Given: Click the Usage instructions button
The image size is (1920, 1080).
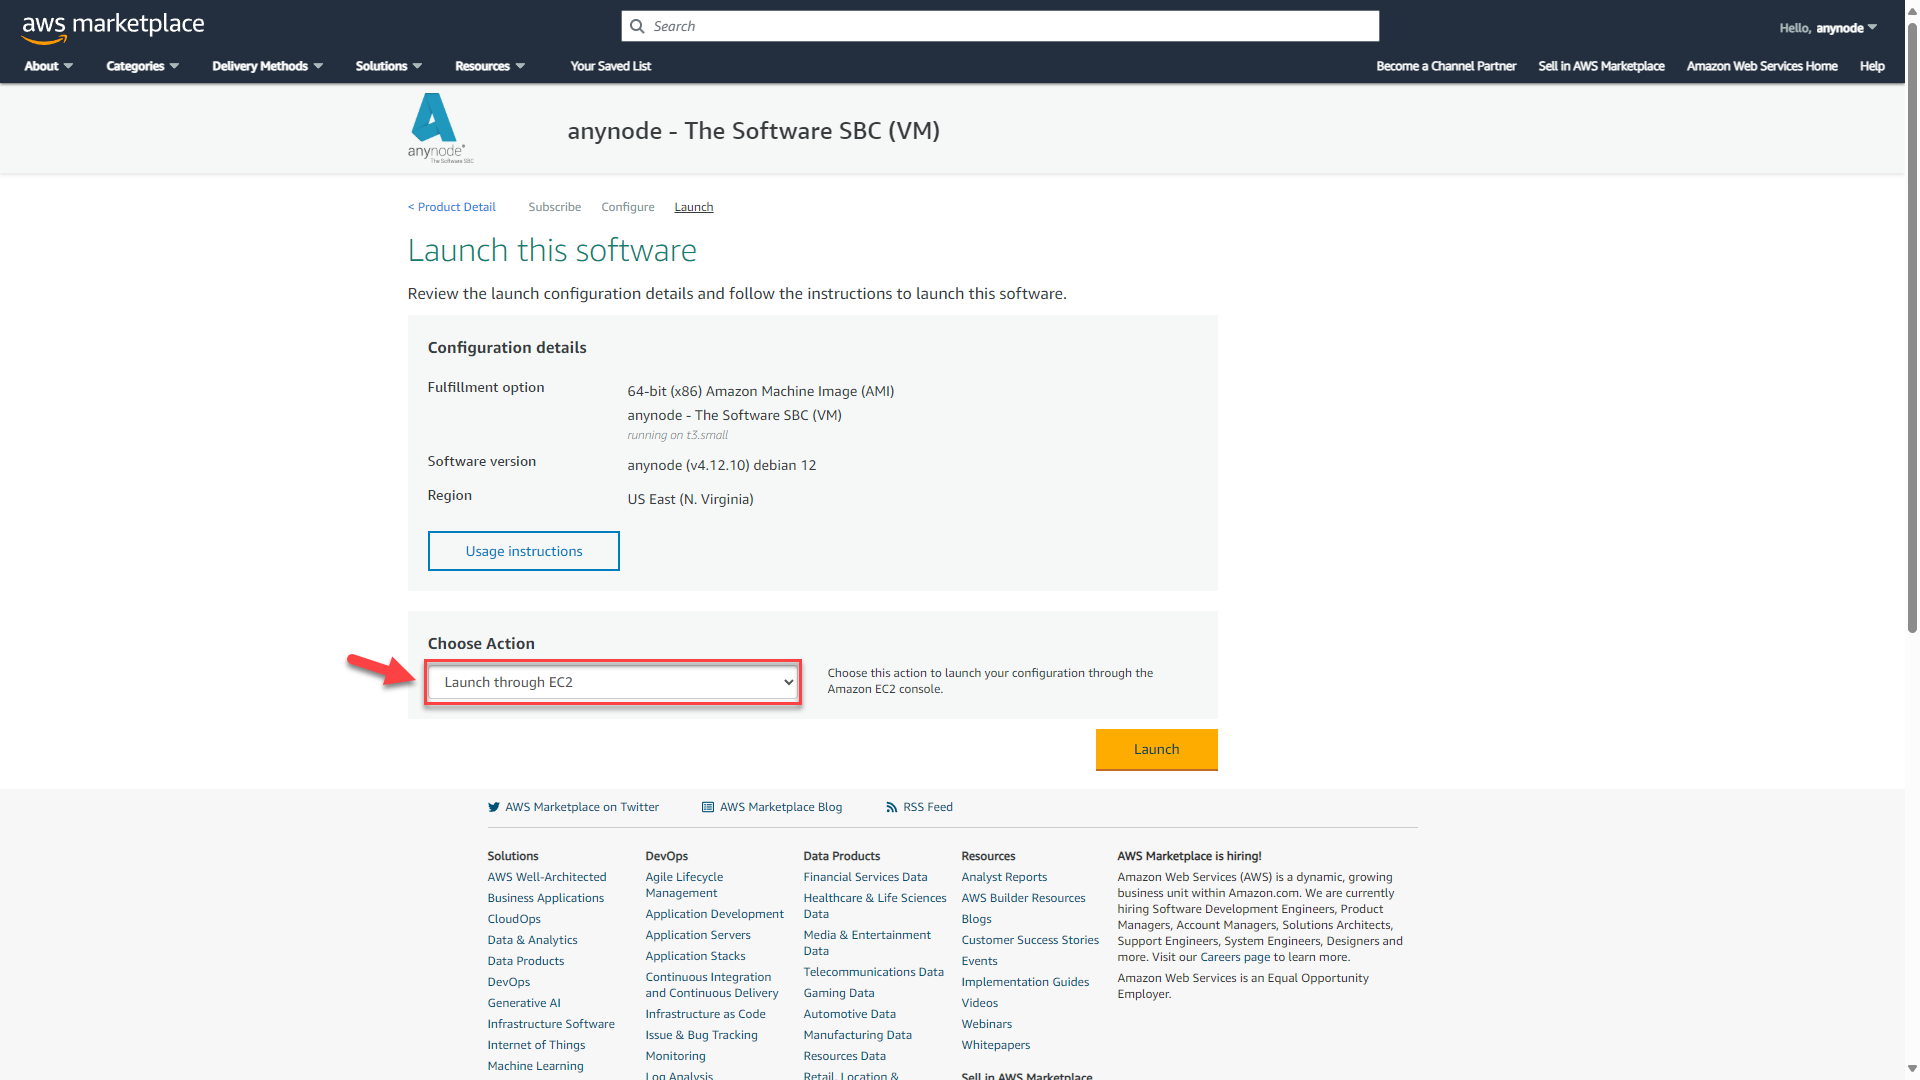Looking at the screenshot, I should 524,551.
